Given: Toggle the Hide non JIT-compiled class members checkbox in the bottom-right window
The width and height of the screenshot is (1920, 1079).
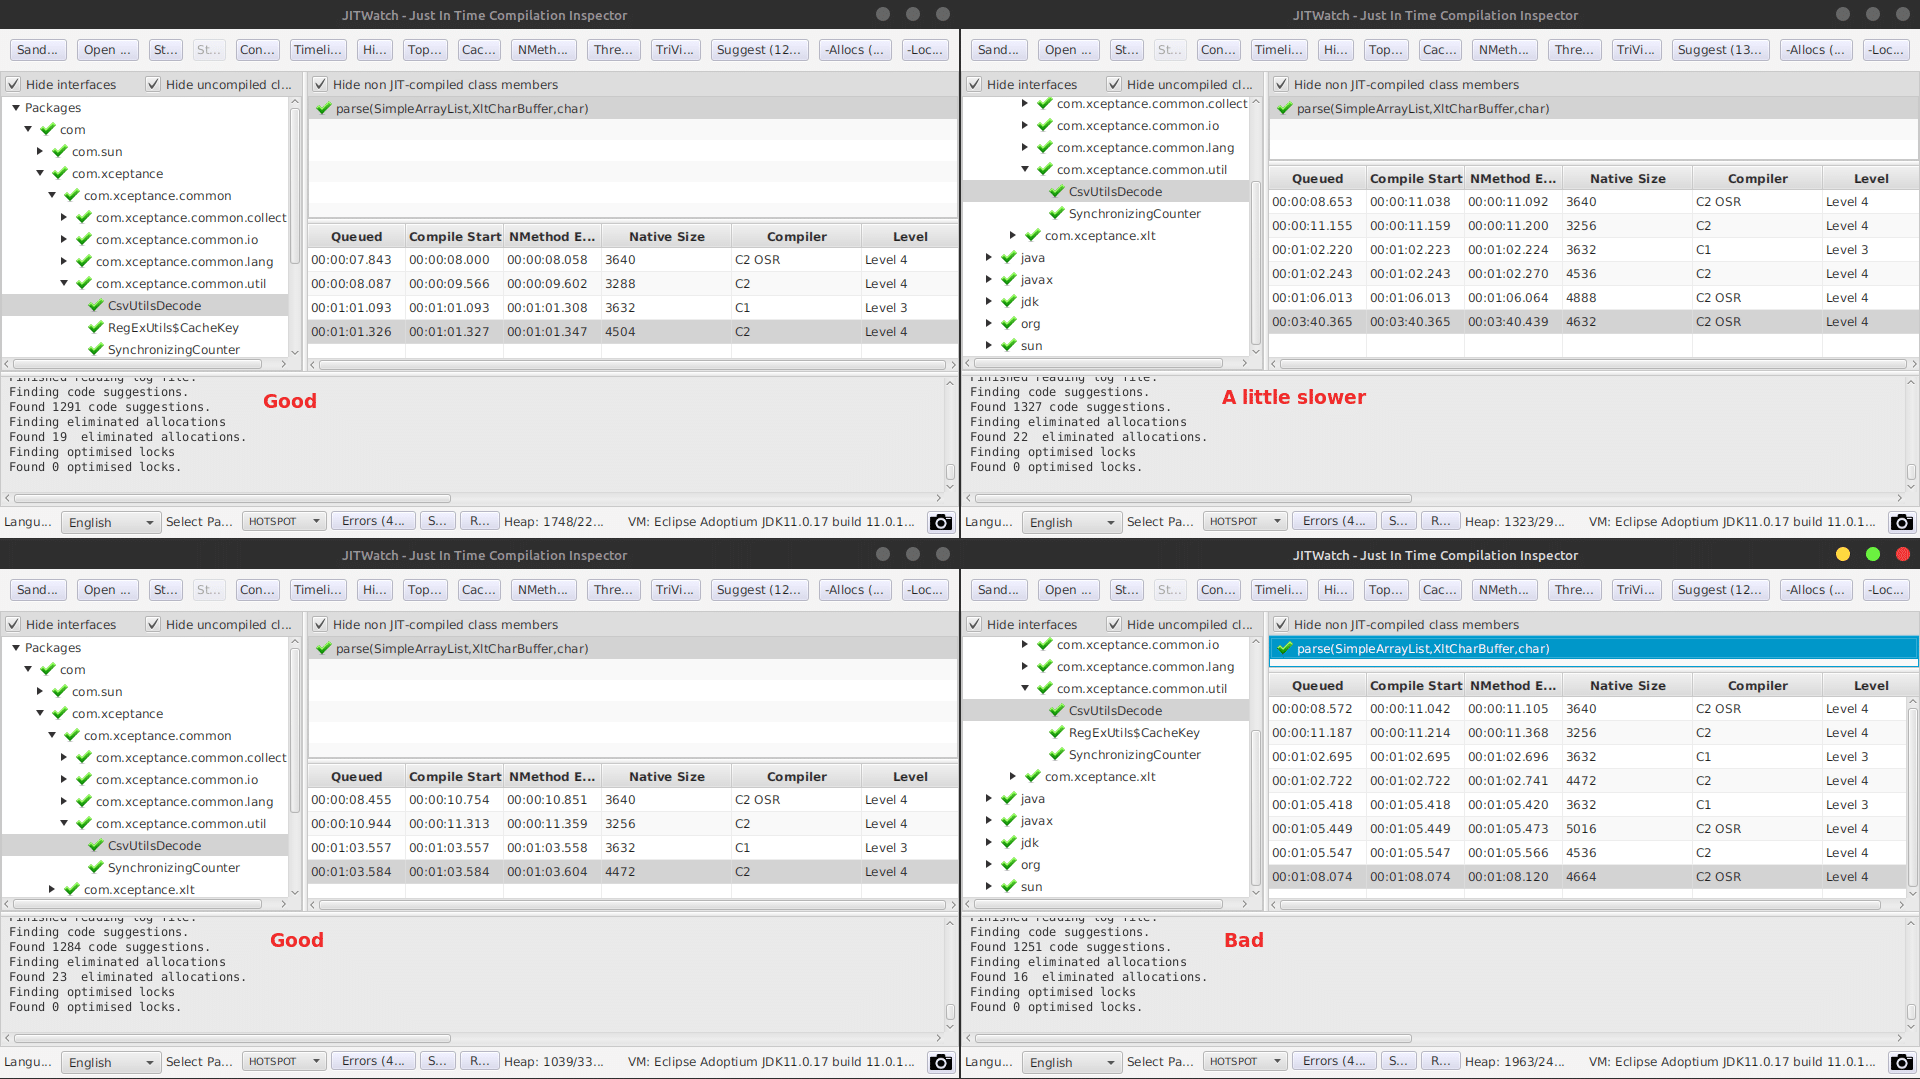Looking at the screenshot, I should tap(1281, 625).
